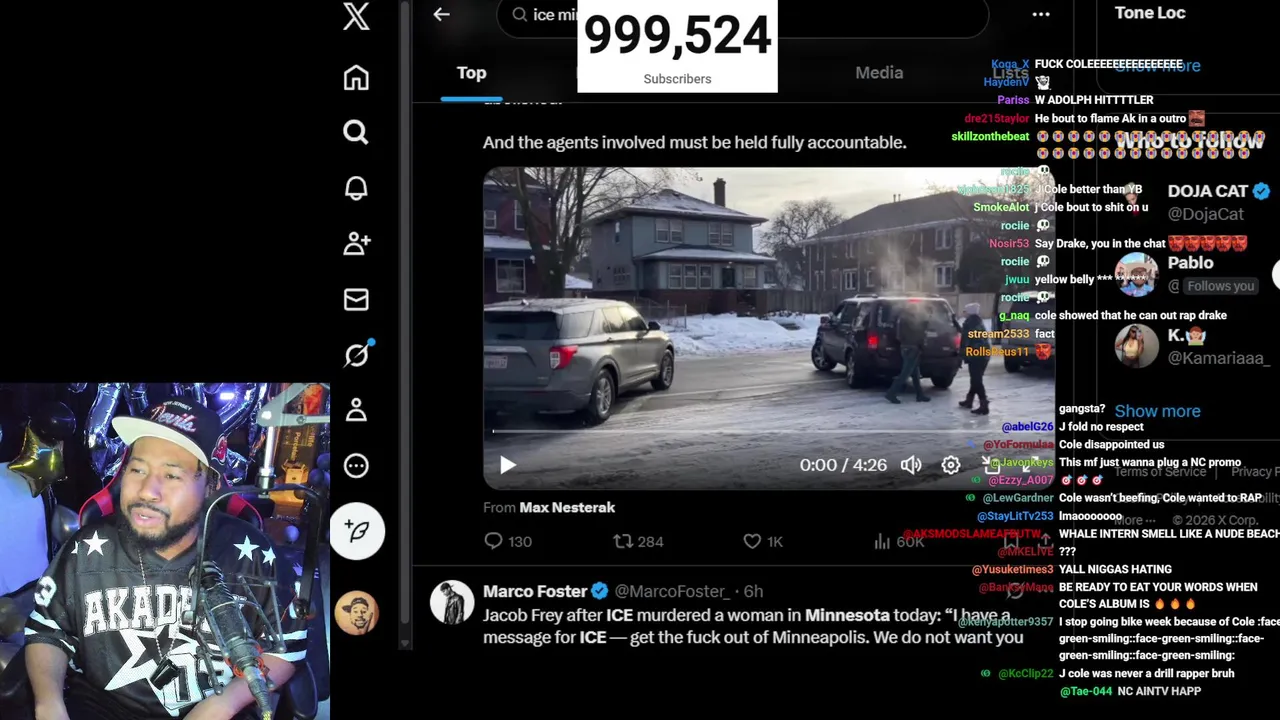1280x720 pixels.
Task: Click the magnifier inside the search box
Action: (520, 14)
